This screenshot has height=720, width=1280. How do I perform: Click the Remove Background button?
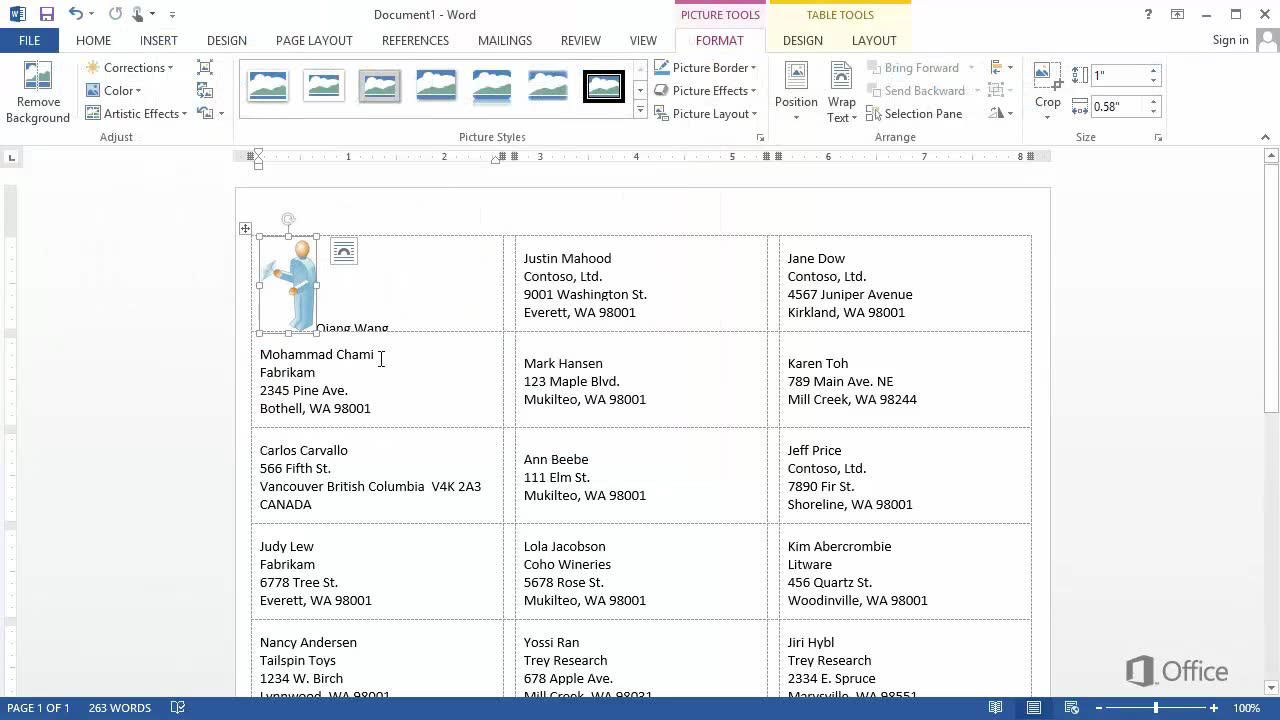[38, 93]
